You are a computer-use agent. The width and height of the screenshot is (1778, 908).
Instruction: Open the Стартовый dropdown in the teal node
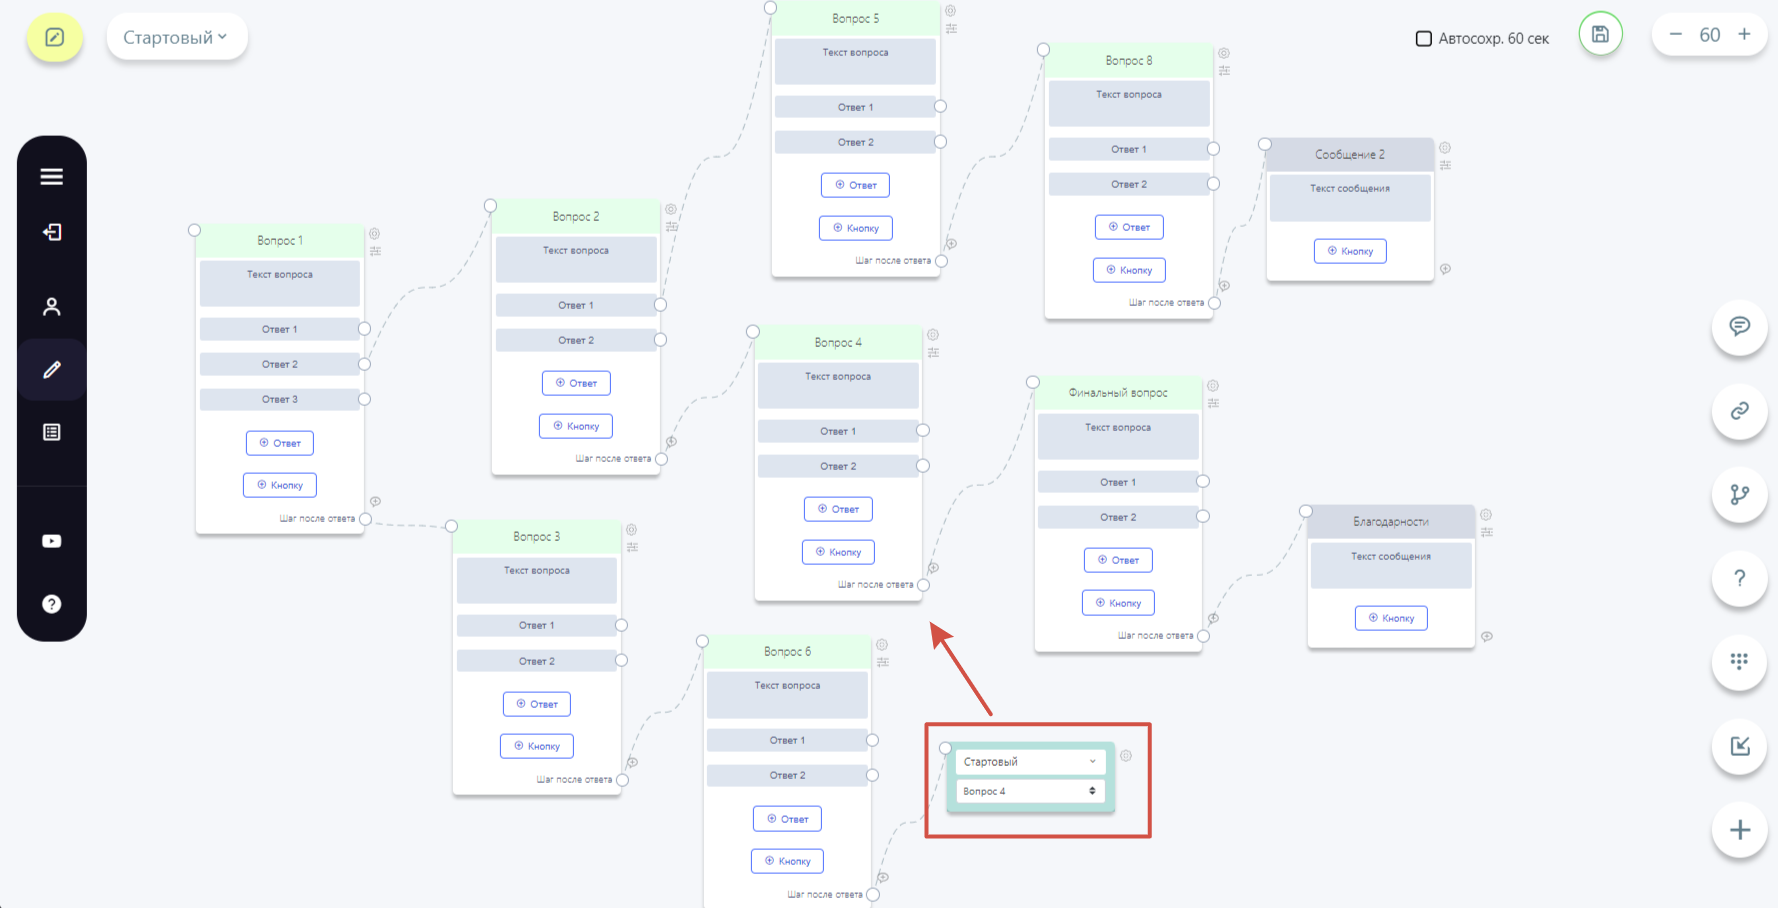point(1030,761)
